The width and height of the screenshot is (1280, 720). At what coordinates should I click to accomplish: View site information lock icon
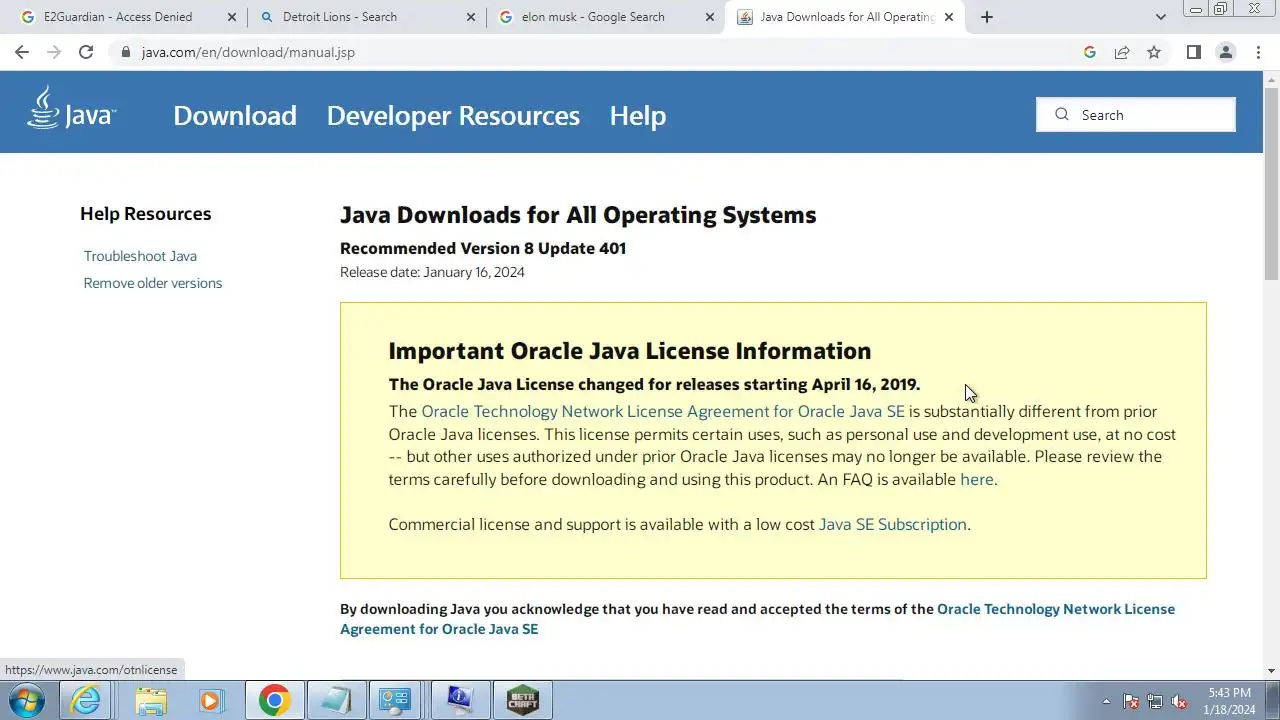125,52
